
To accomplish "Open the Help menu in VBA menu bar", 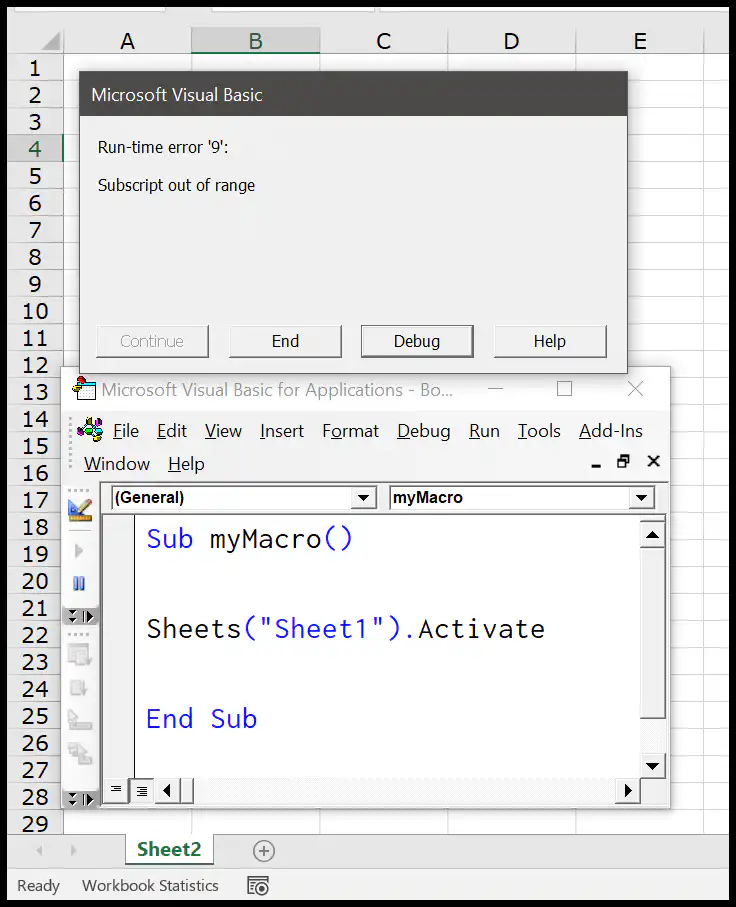I will click(186, 464).
